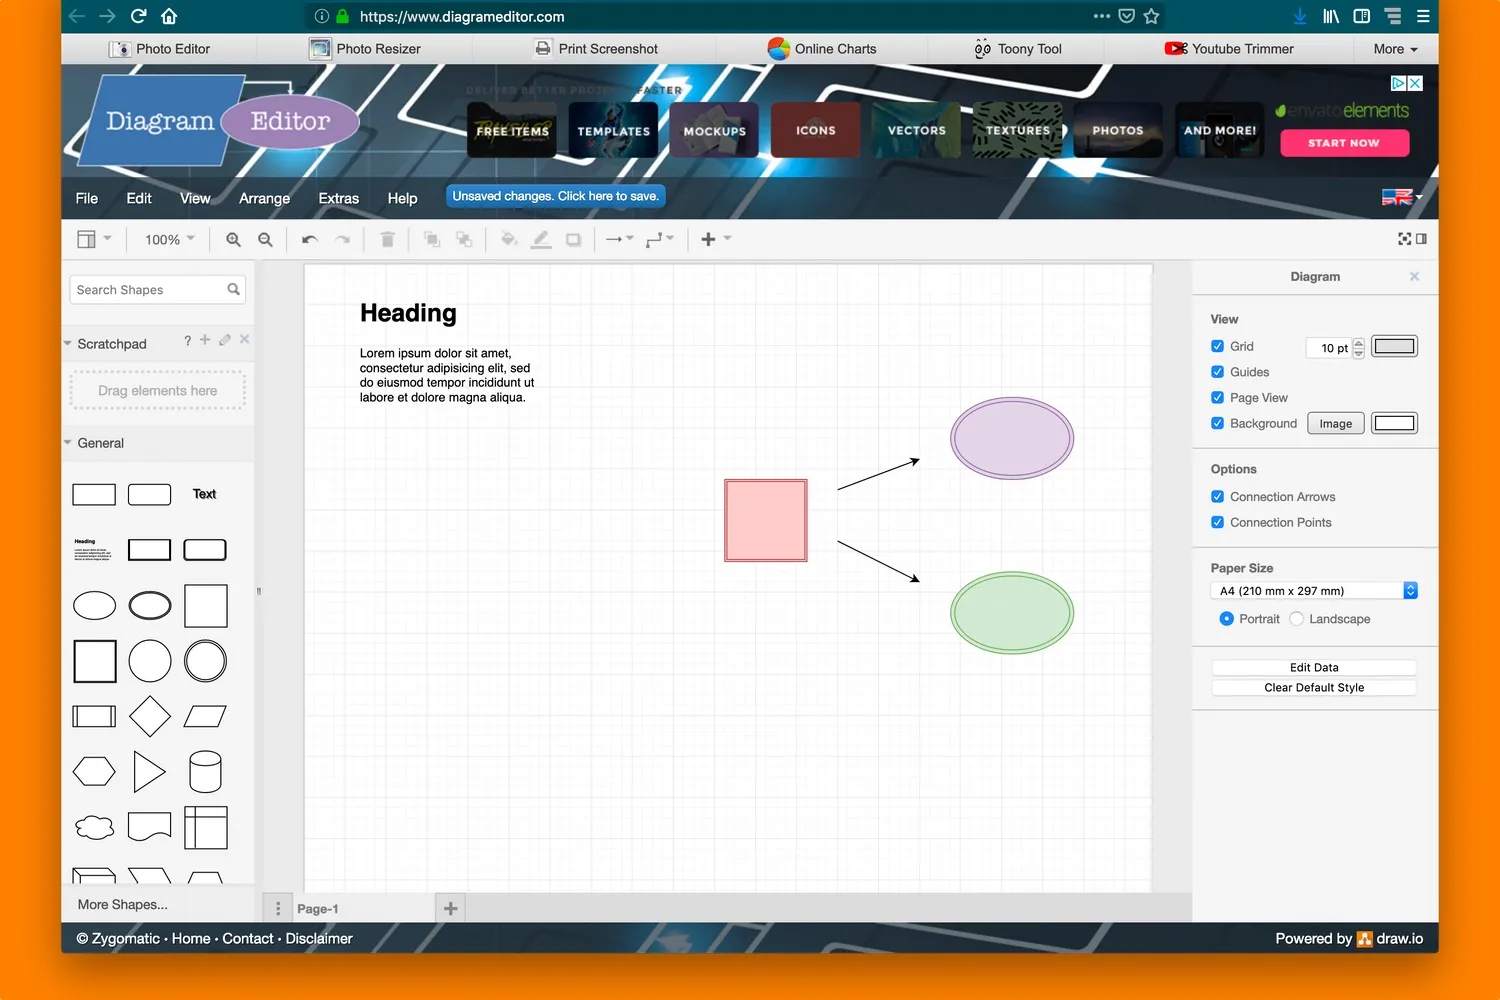Screen dimensions: 1500x1000
Task: Open the Extras menu
Action: (x=338, y=198)
